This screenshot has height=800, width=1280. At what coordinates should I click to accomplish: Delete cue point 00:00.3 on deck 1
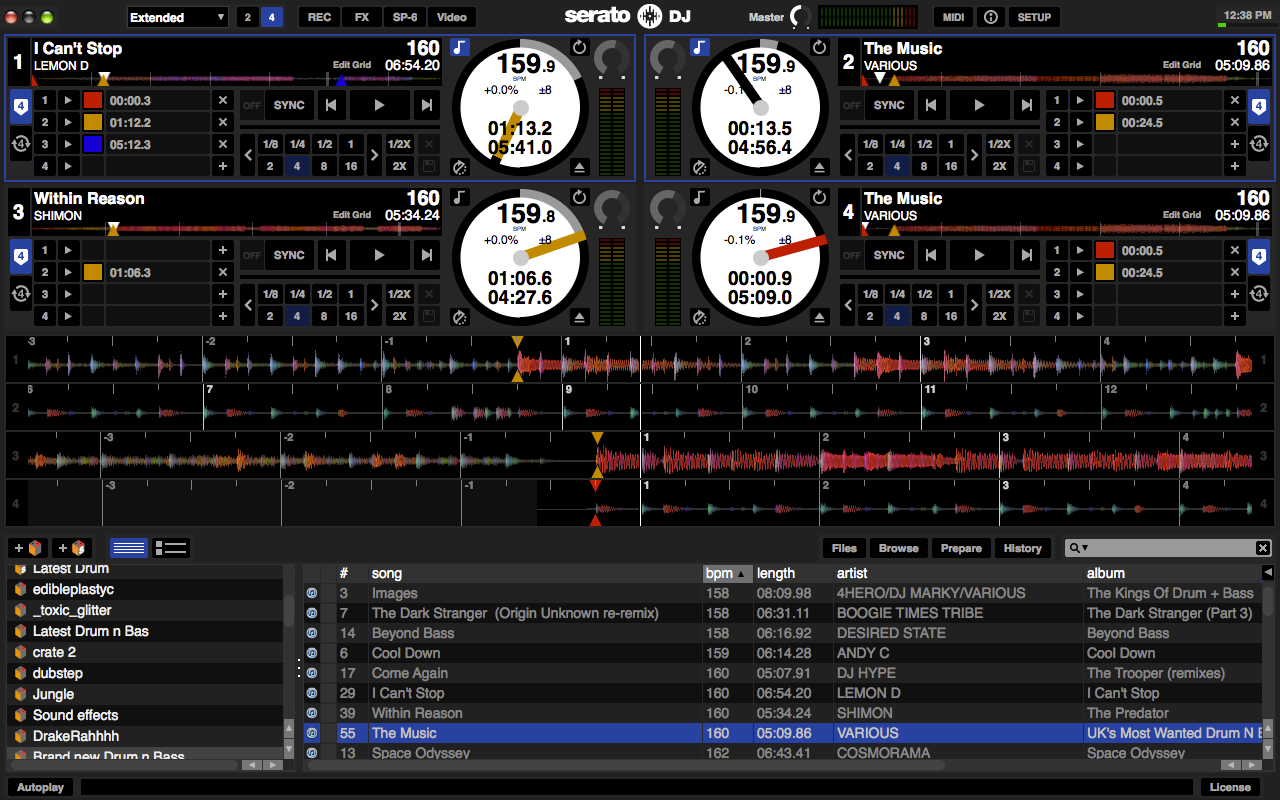tap(222, 100)
